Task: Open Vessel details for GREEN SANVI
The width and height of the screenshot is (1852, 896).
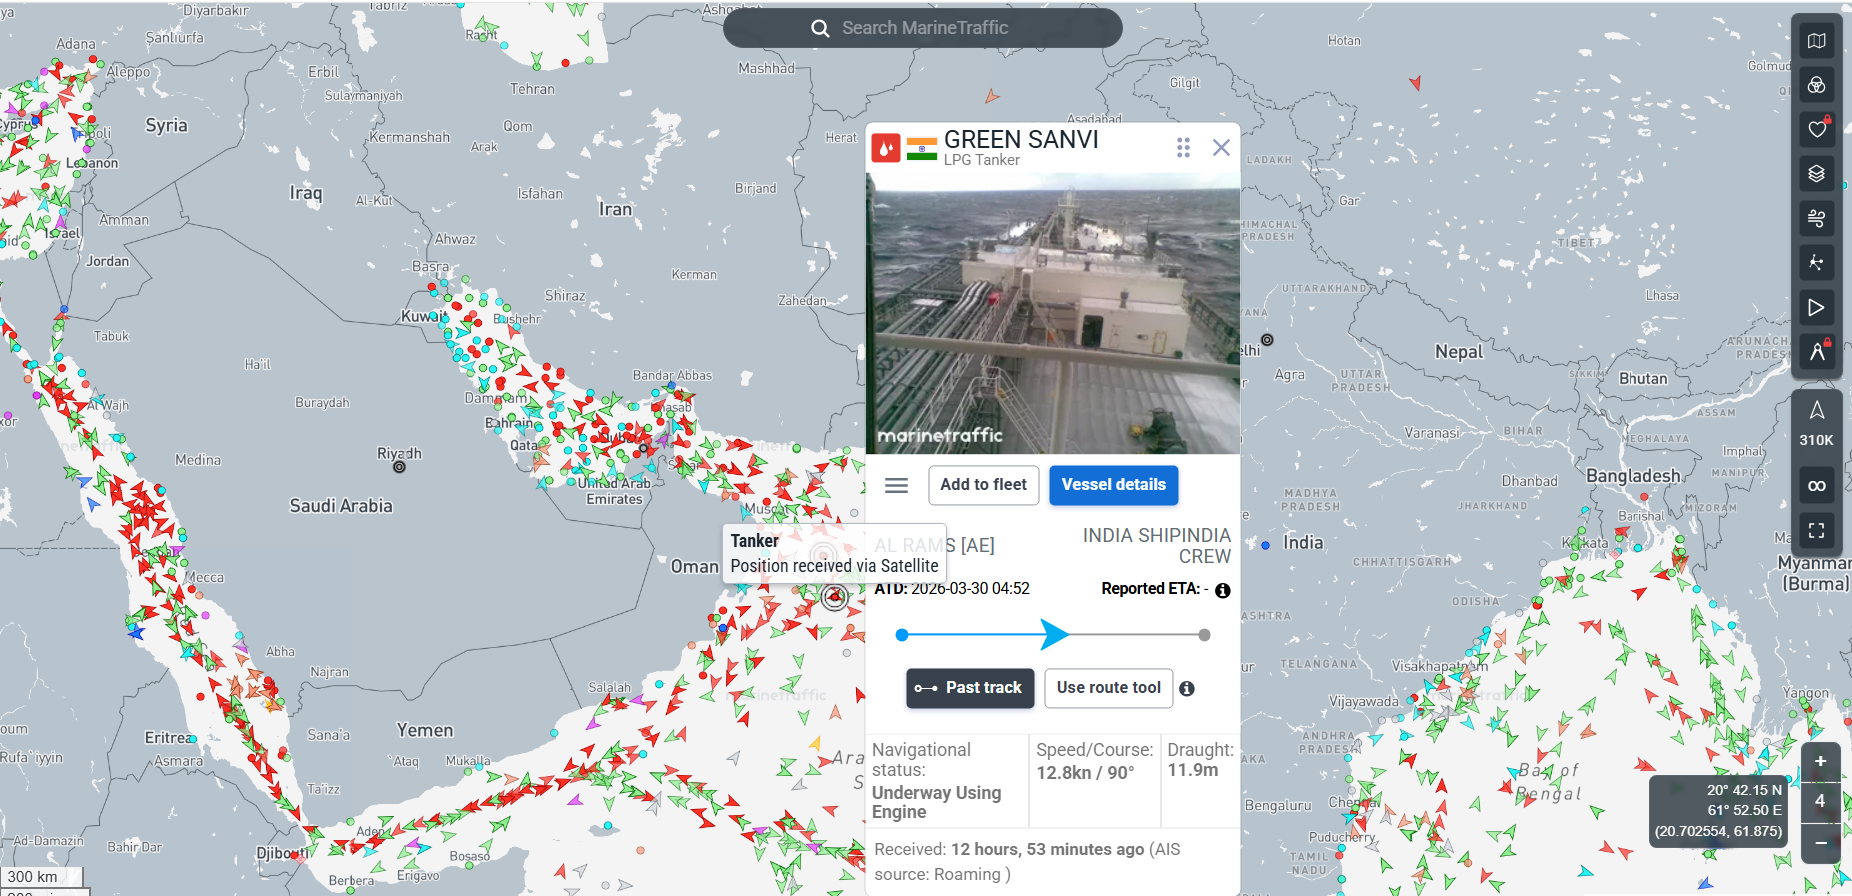Action: 1113,485
